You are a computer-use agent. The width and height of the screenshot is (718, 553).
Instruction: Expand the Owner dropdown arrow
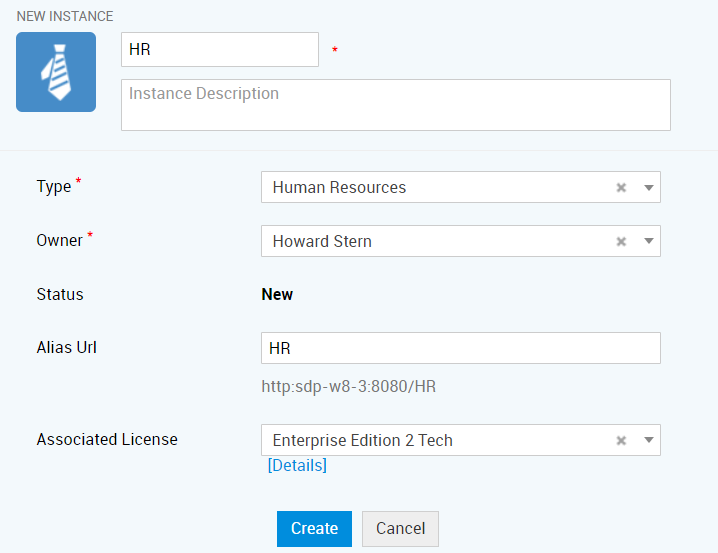pyautogui.click(x=648, y=241)
